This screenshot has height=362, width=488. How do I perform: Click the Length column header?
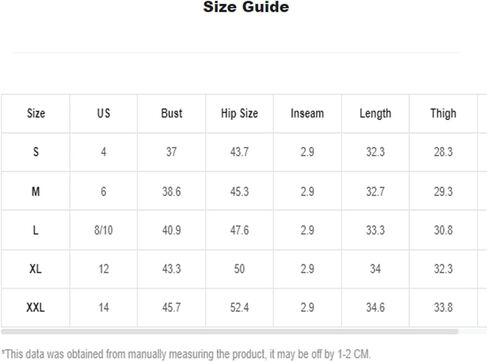[x=375, y=114]
